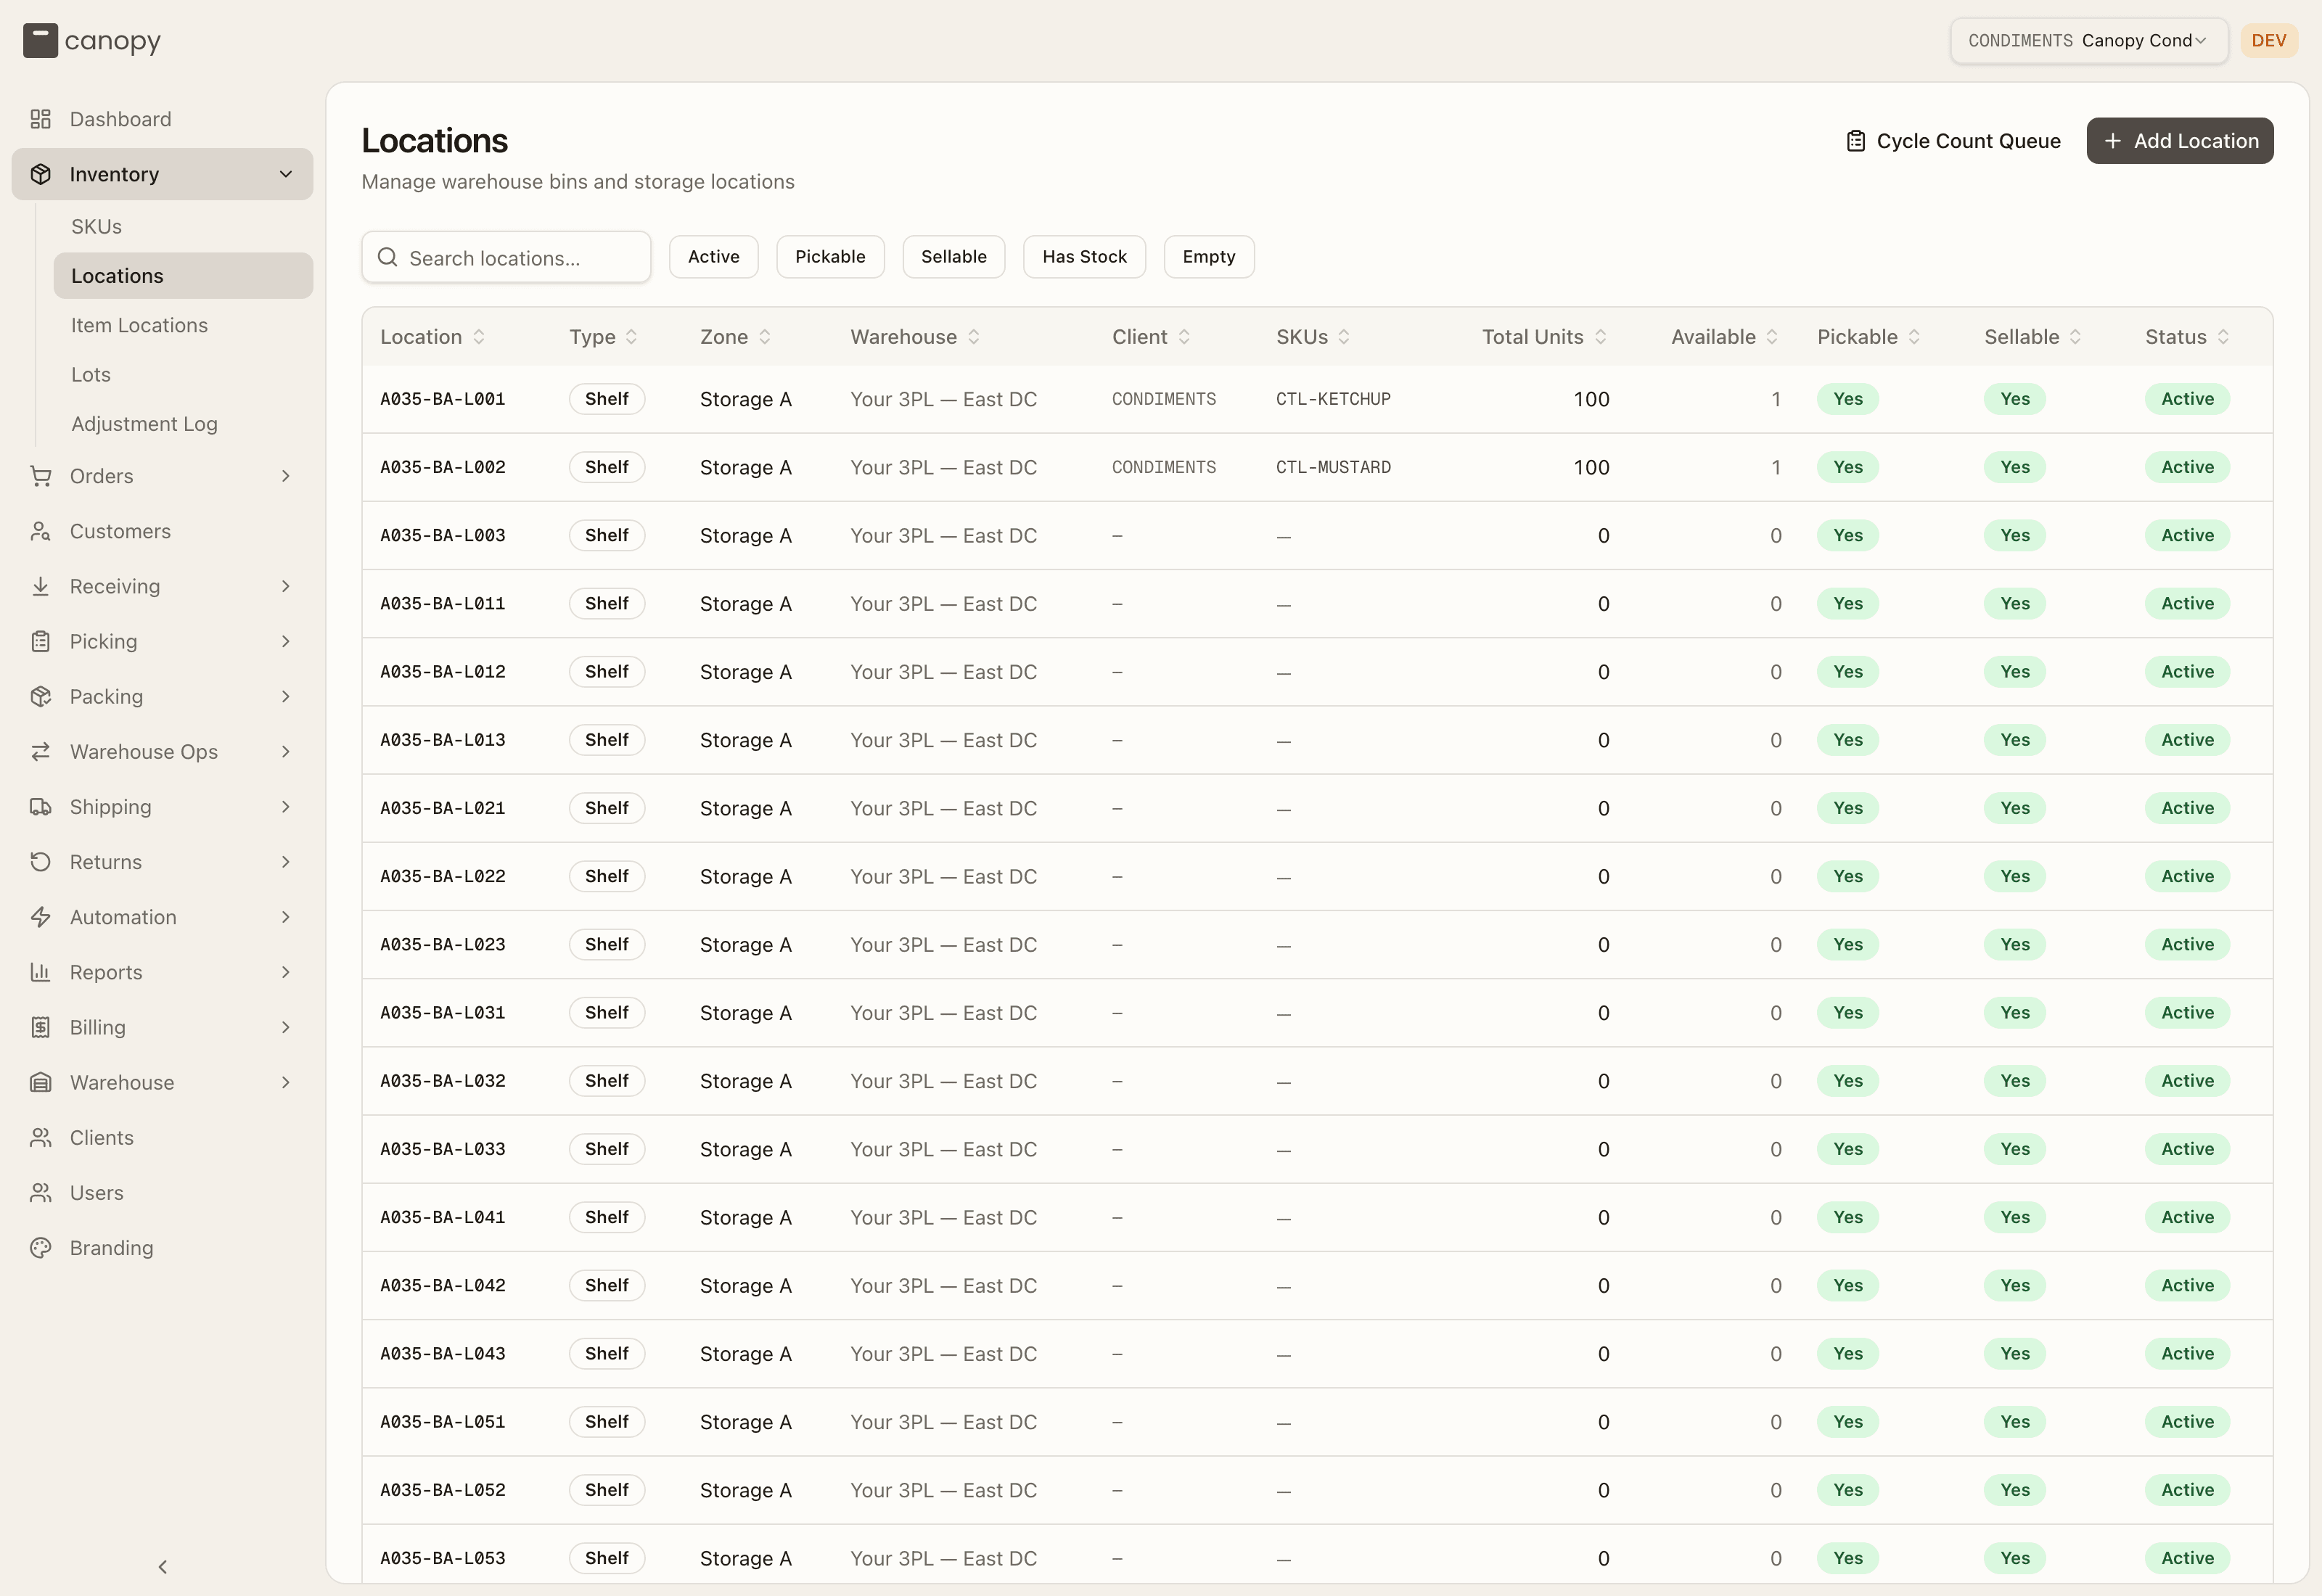This screenshot has width=2322, height=1596.
Task: Click the Clients people icon
Action: coord(40,1138)
